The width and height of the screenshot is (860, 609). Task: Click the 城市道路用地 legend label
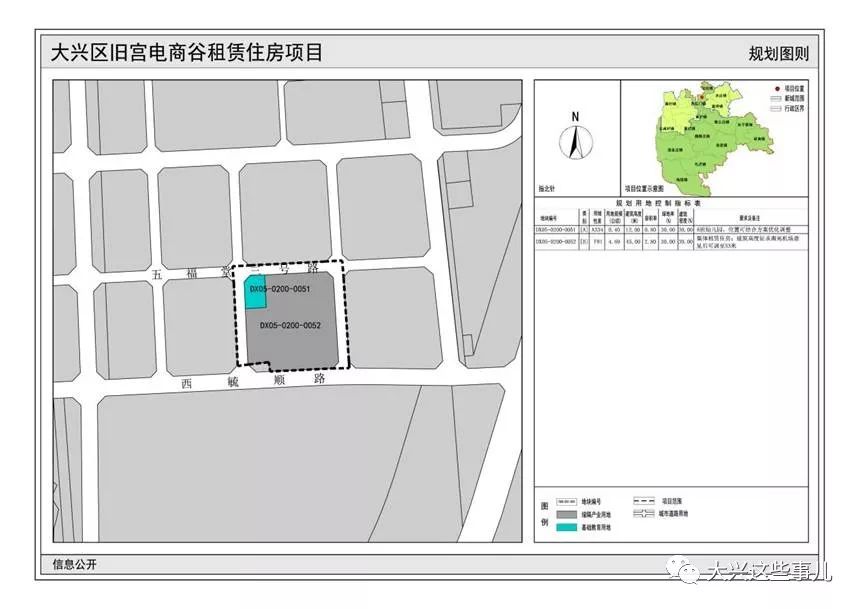pyautogui.click(x=674, y=514)
